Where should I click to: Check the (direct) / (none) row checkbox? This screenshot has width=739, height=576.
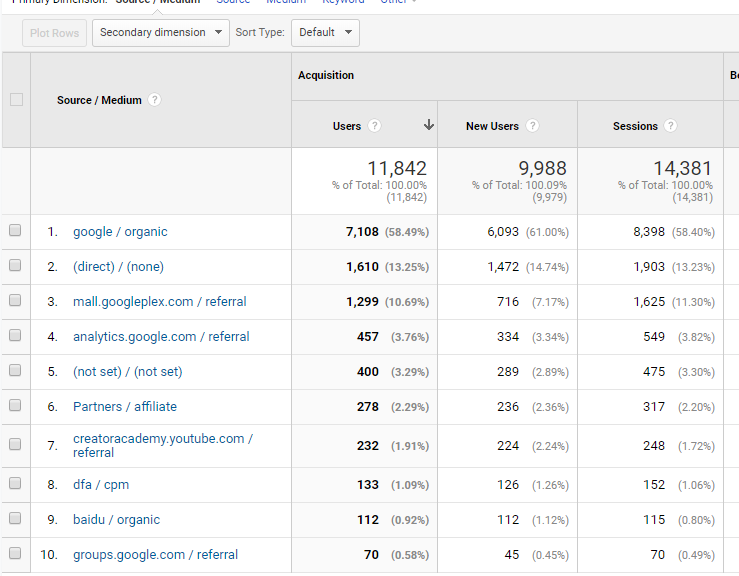[x=15, y=265]
